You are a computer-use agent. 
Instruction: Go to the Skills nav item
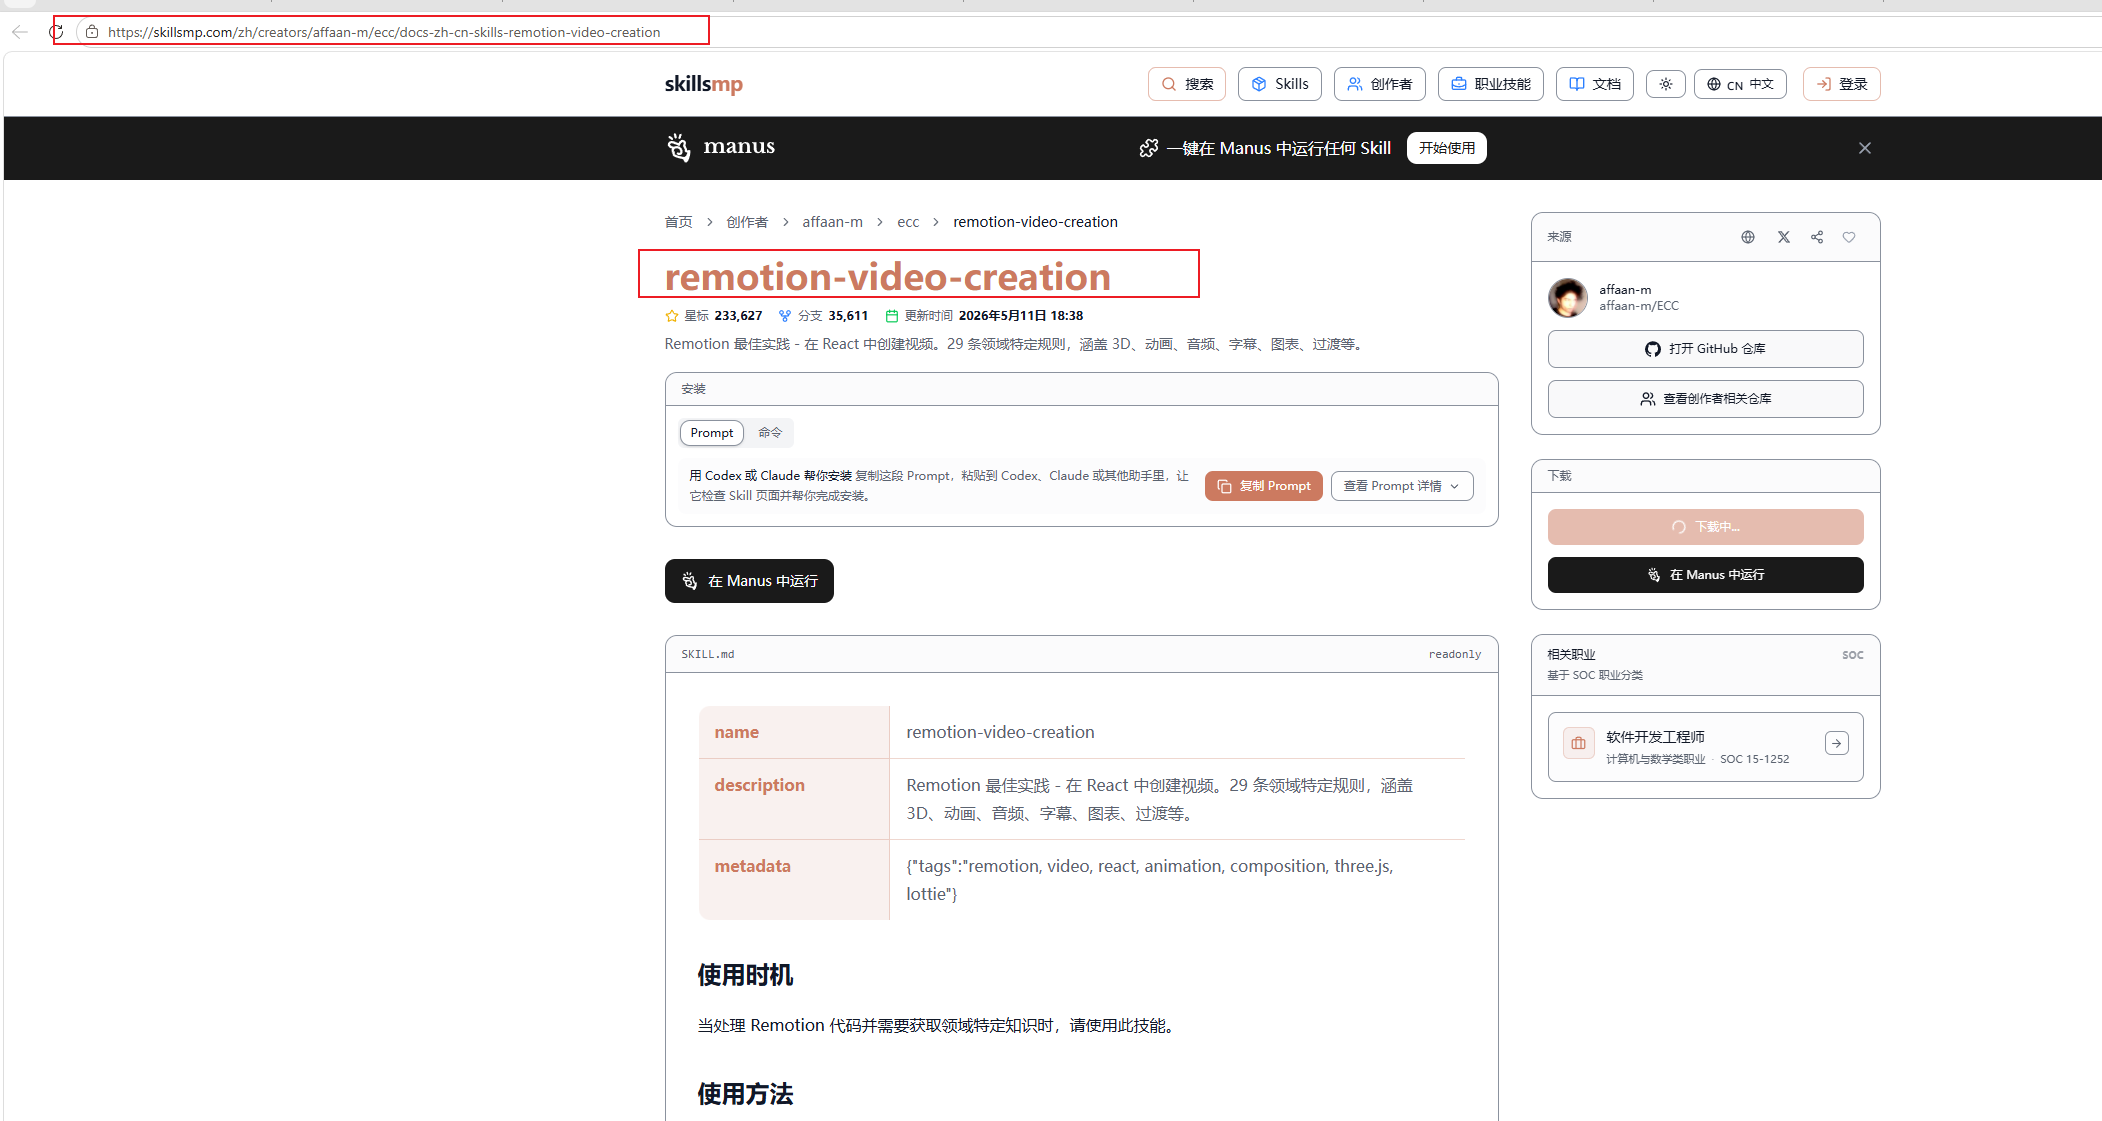(1280, 84)
